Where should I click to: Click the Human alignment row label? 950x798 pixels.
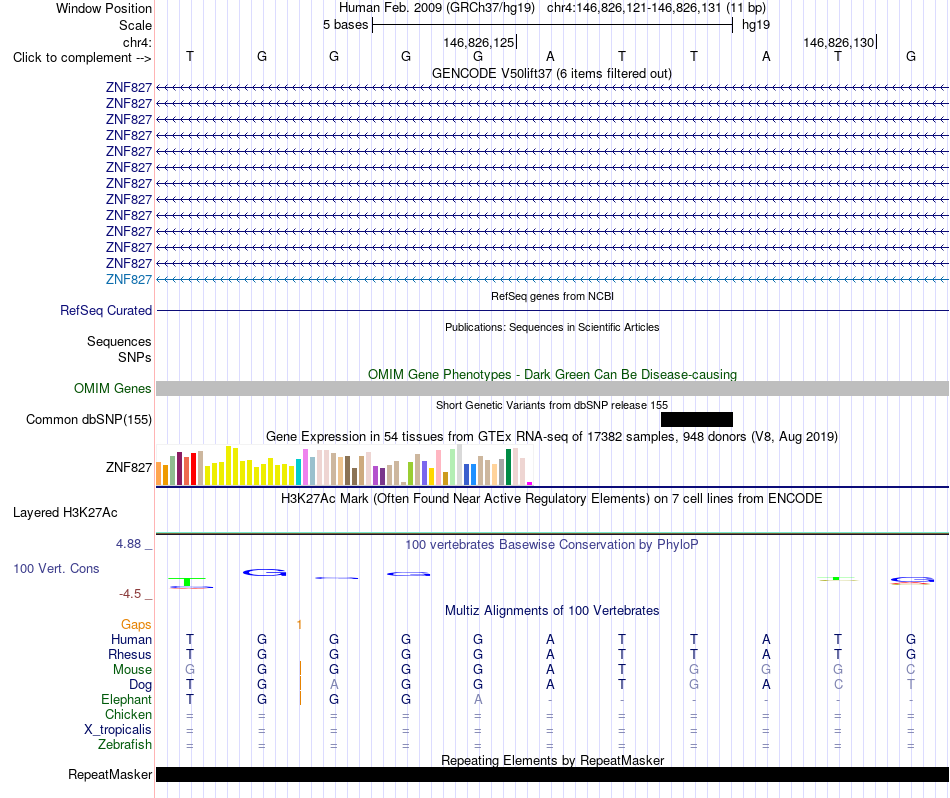(x=131, y=639)
